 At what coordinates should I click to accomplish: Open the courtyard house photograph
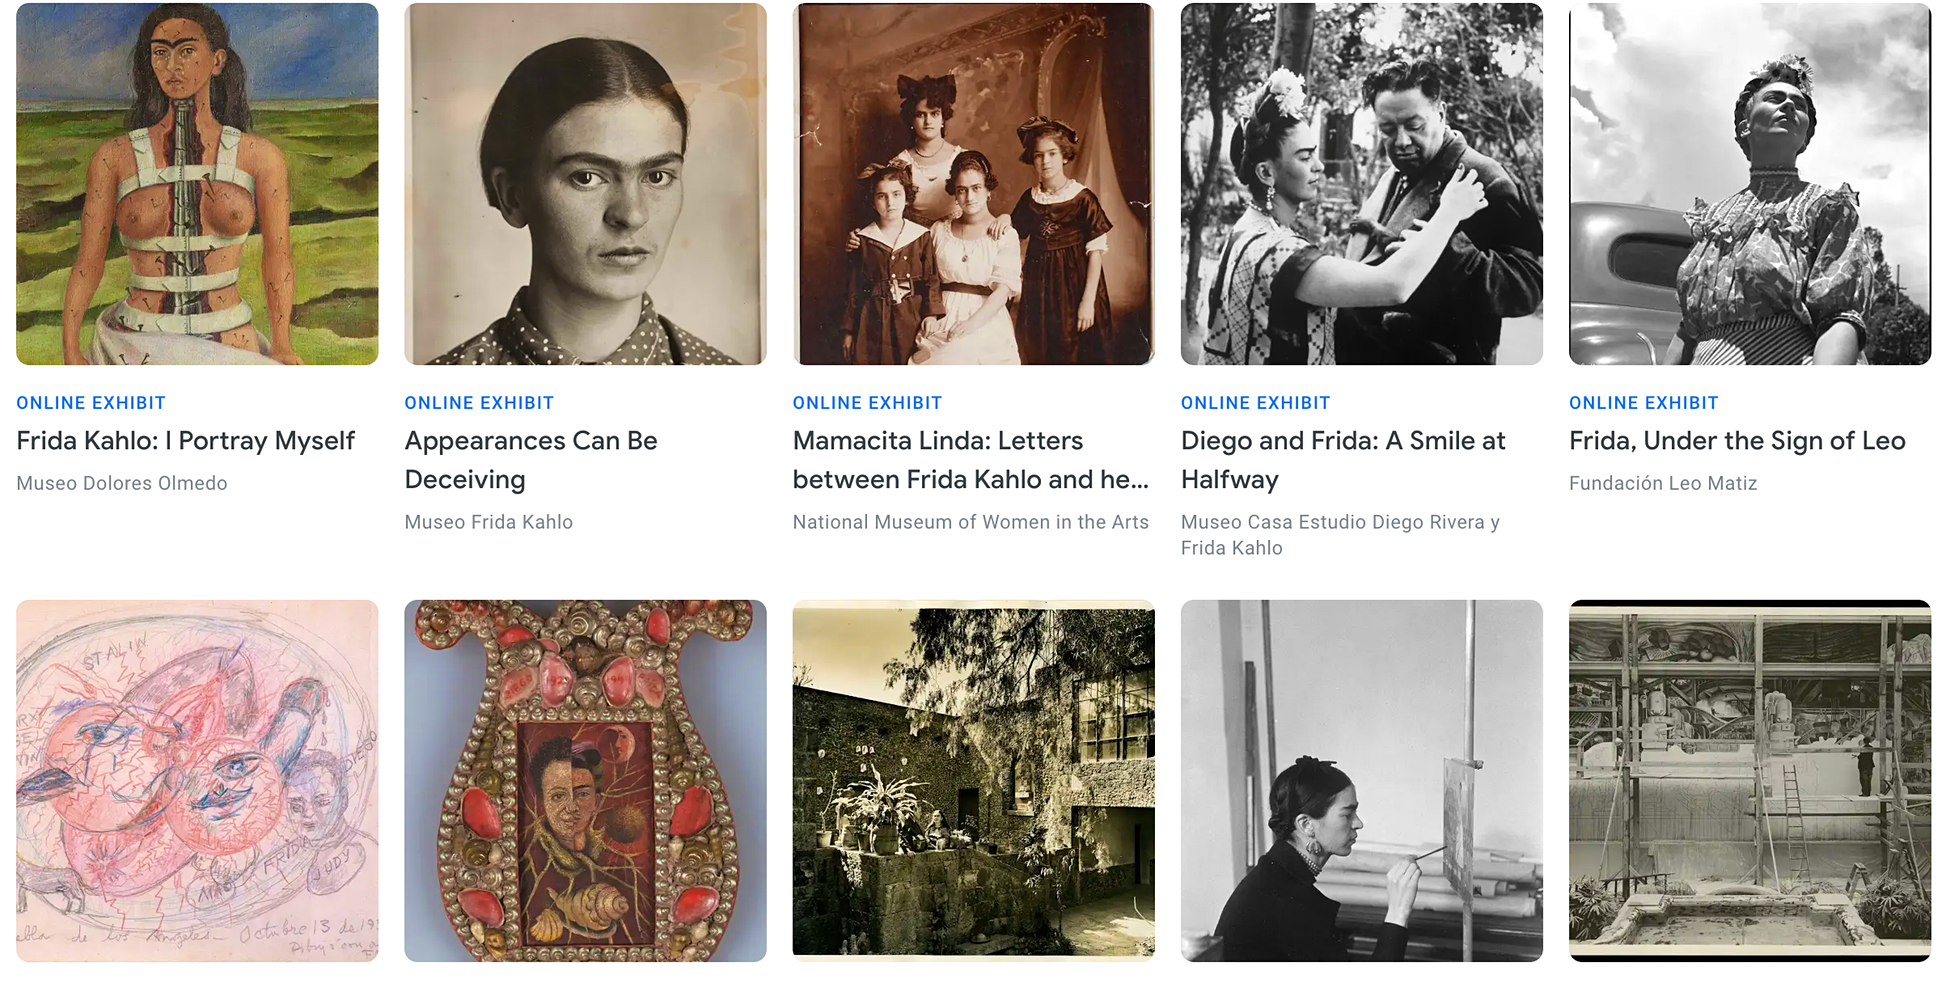tap(973, 781)
